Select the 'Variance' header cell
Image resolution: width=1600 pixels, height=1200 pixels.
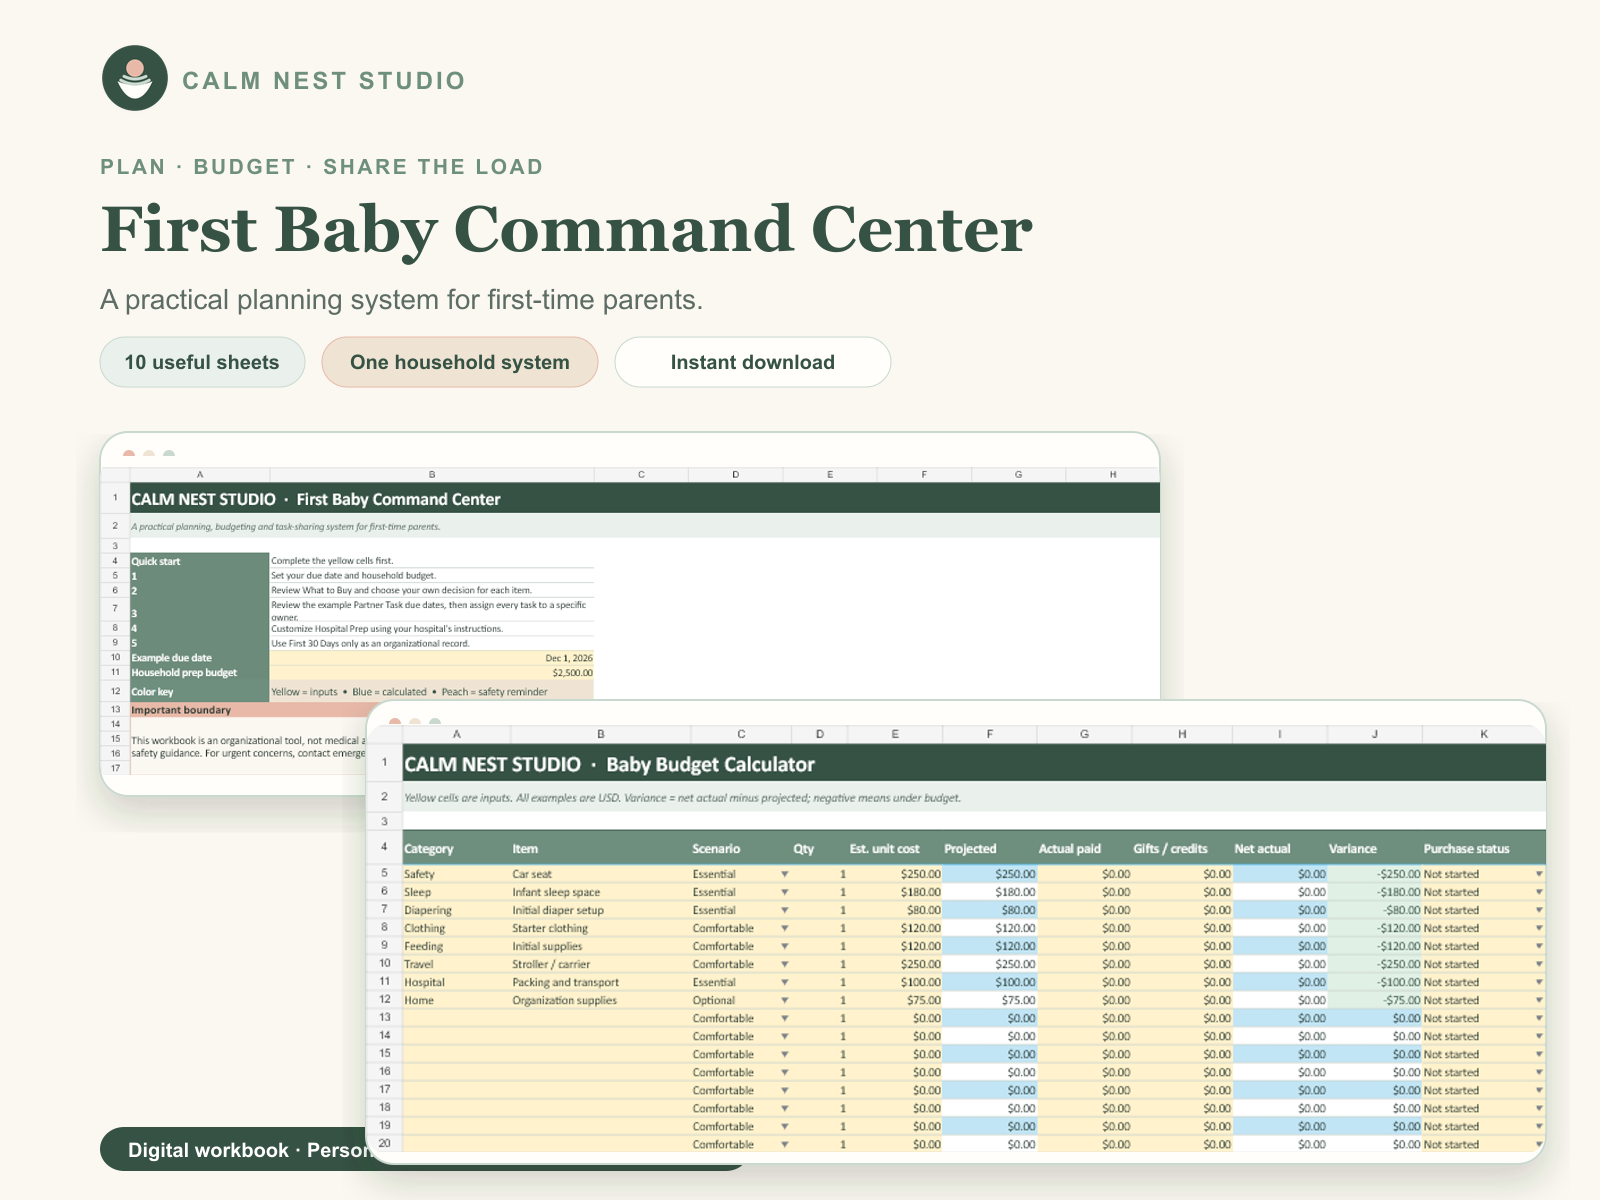click(1374, 848)
